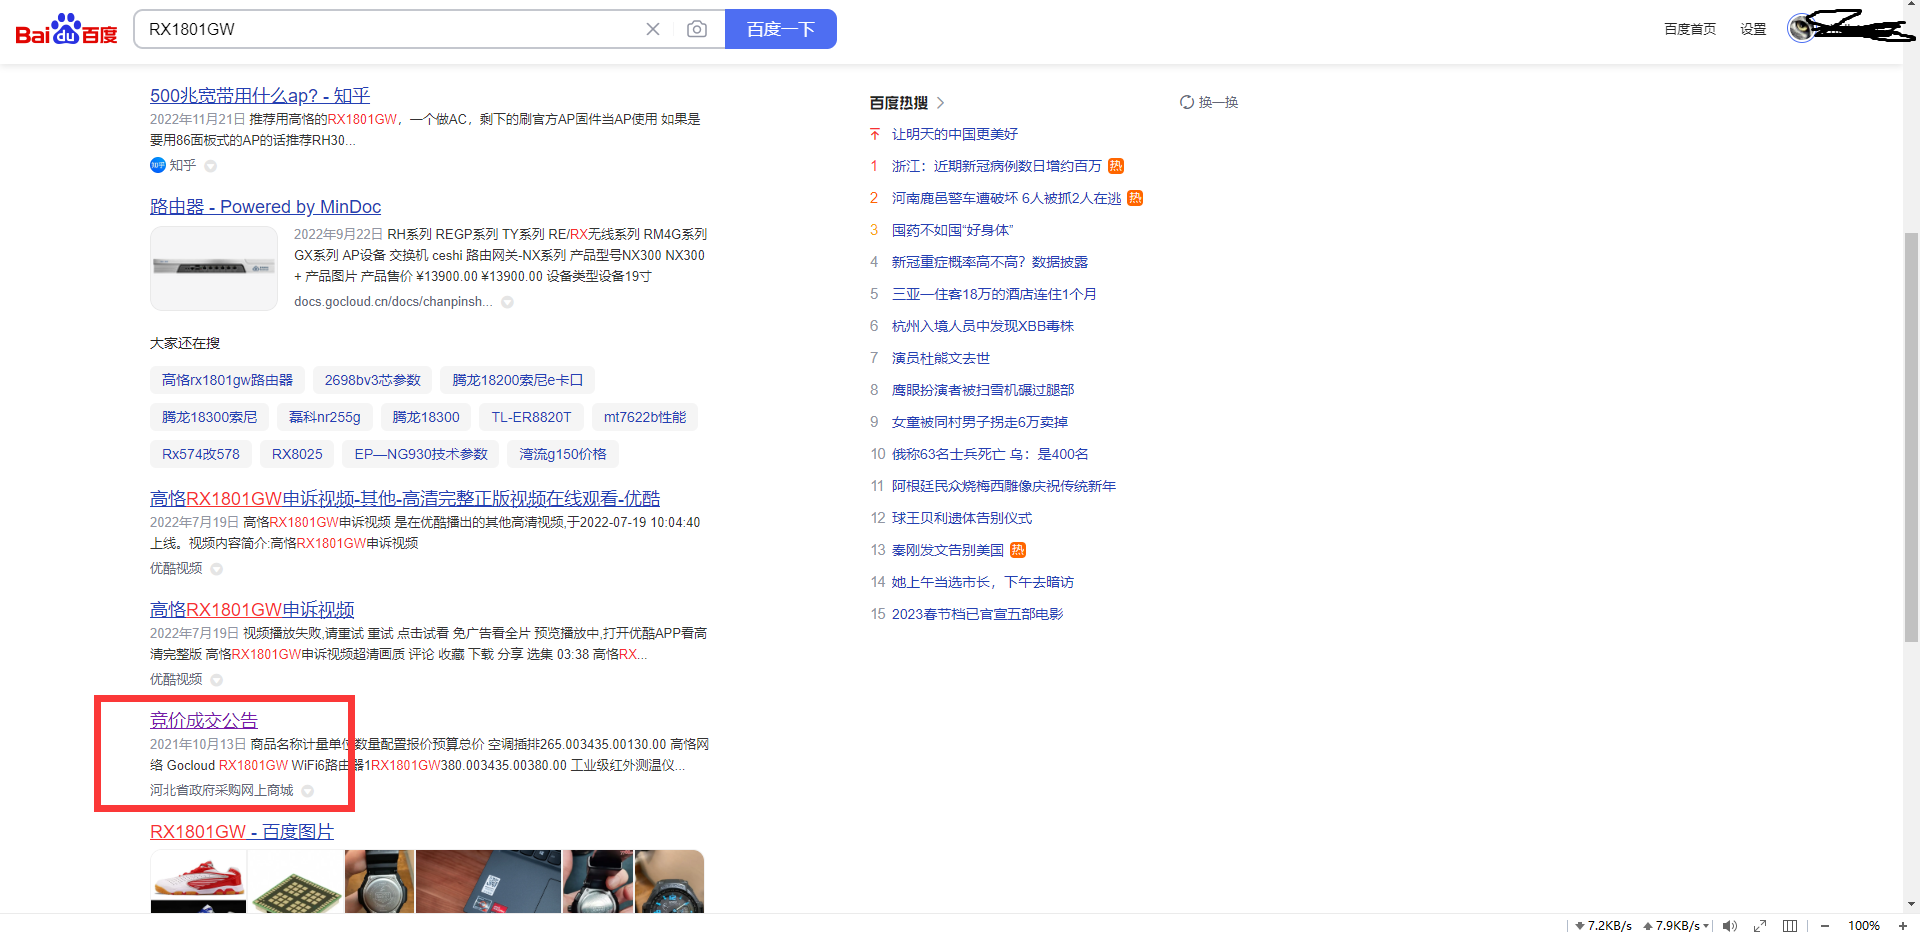
Task: Select related search mt7622b性能
Action: 645,417
